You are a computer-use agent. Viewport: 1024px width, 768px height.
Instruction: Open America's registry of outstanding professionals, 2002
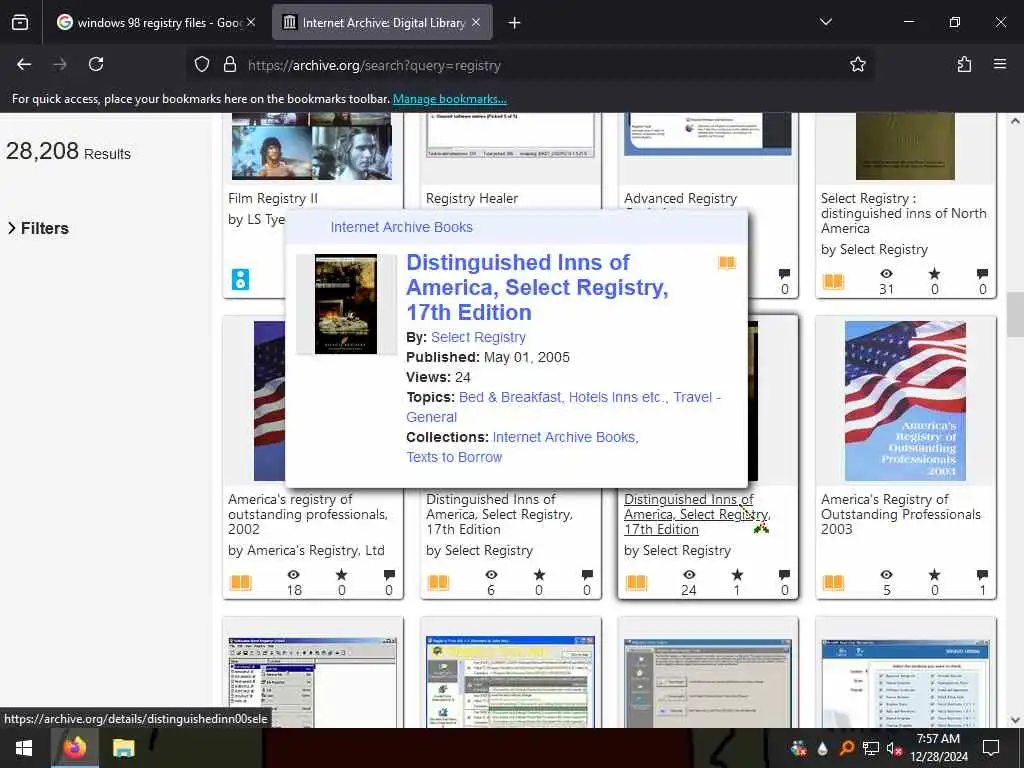pos(308,515)
